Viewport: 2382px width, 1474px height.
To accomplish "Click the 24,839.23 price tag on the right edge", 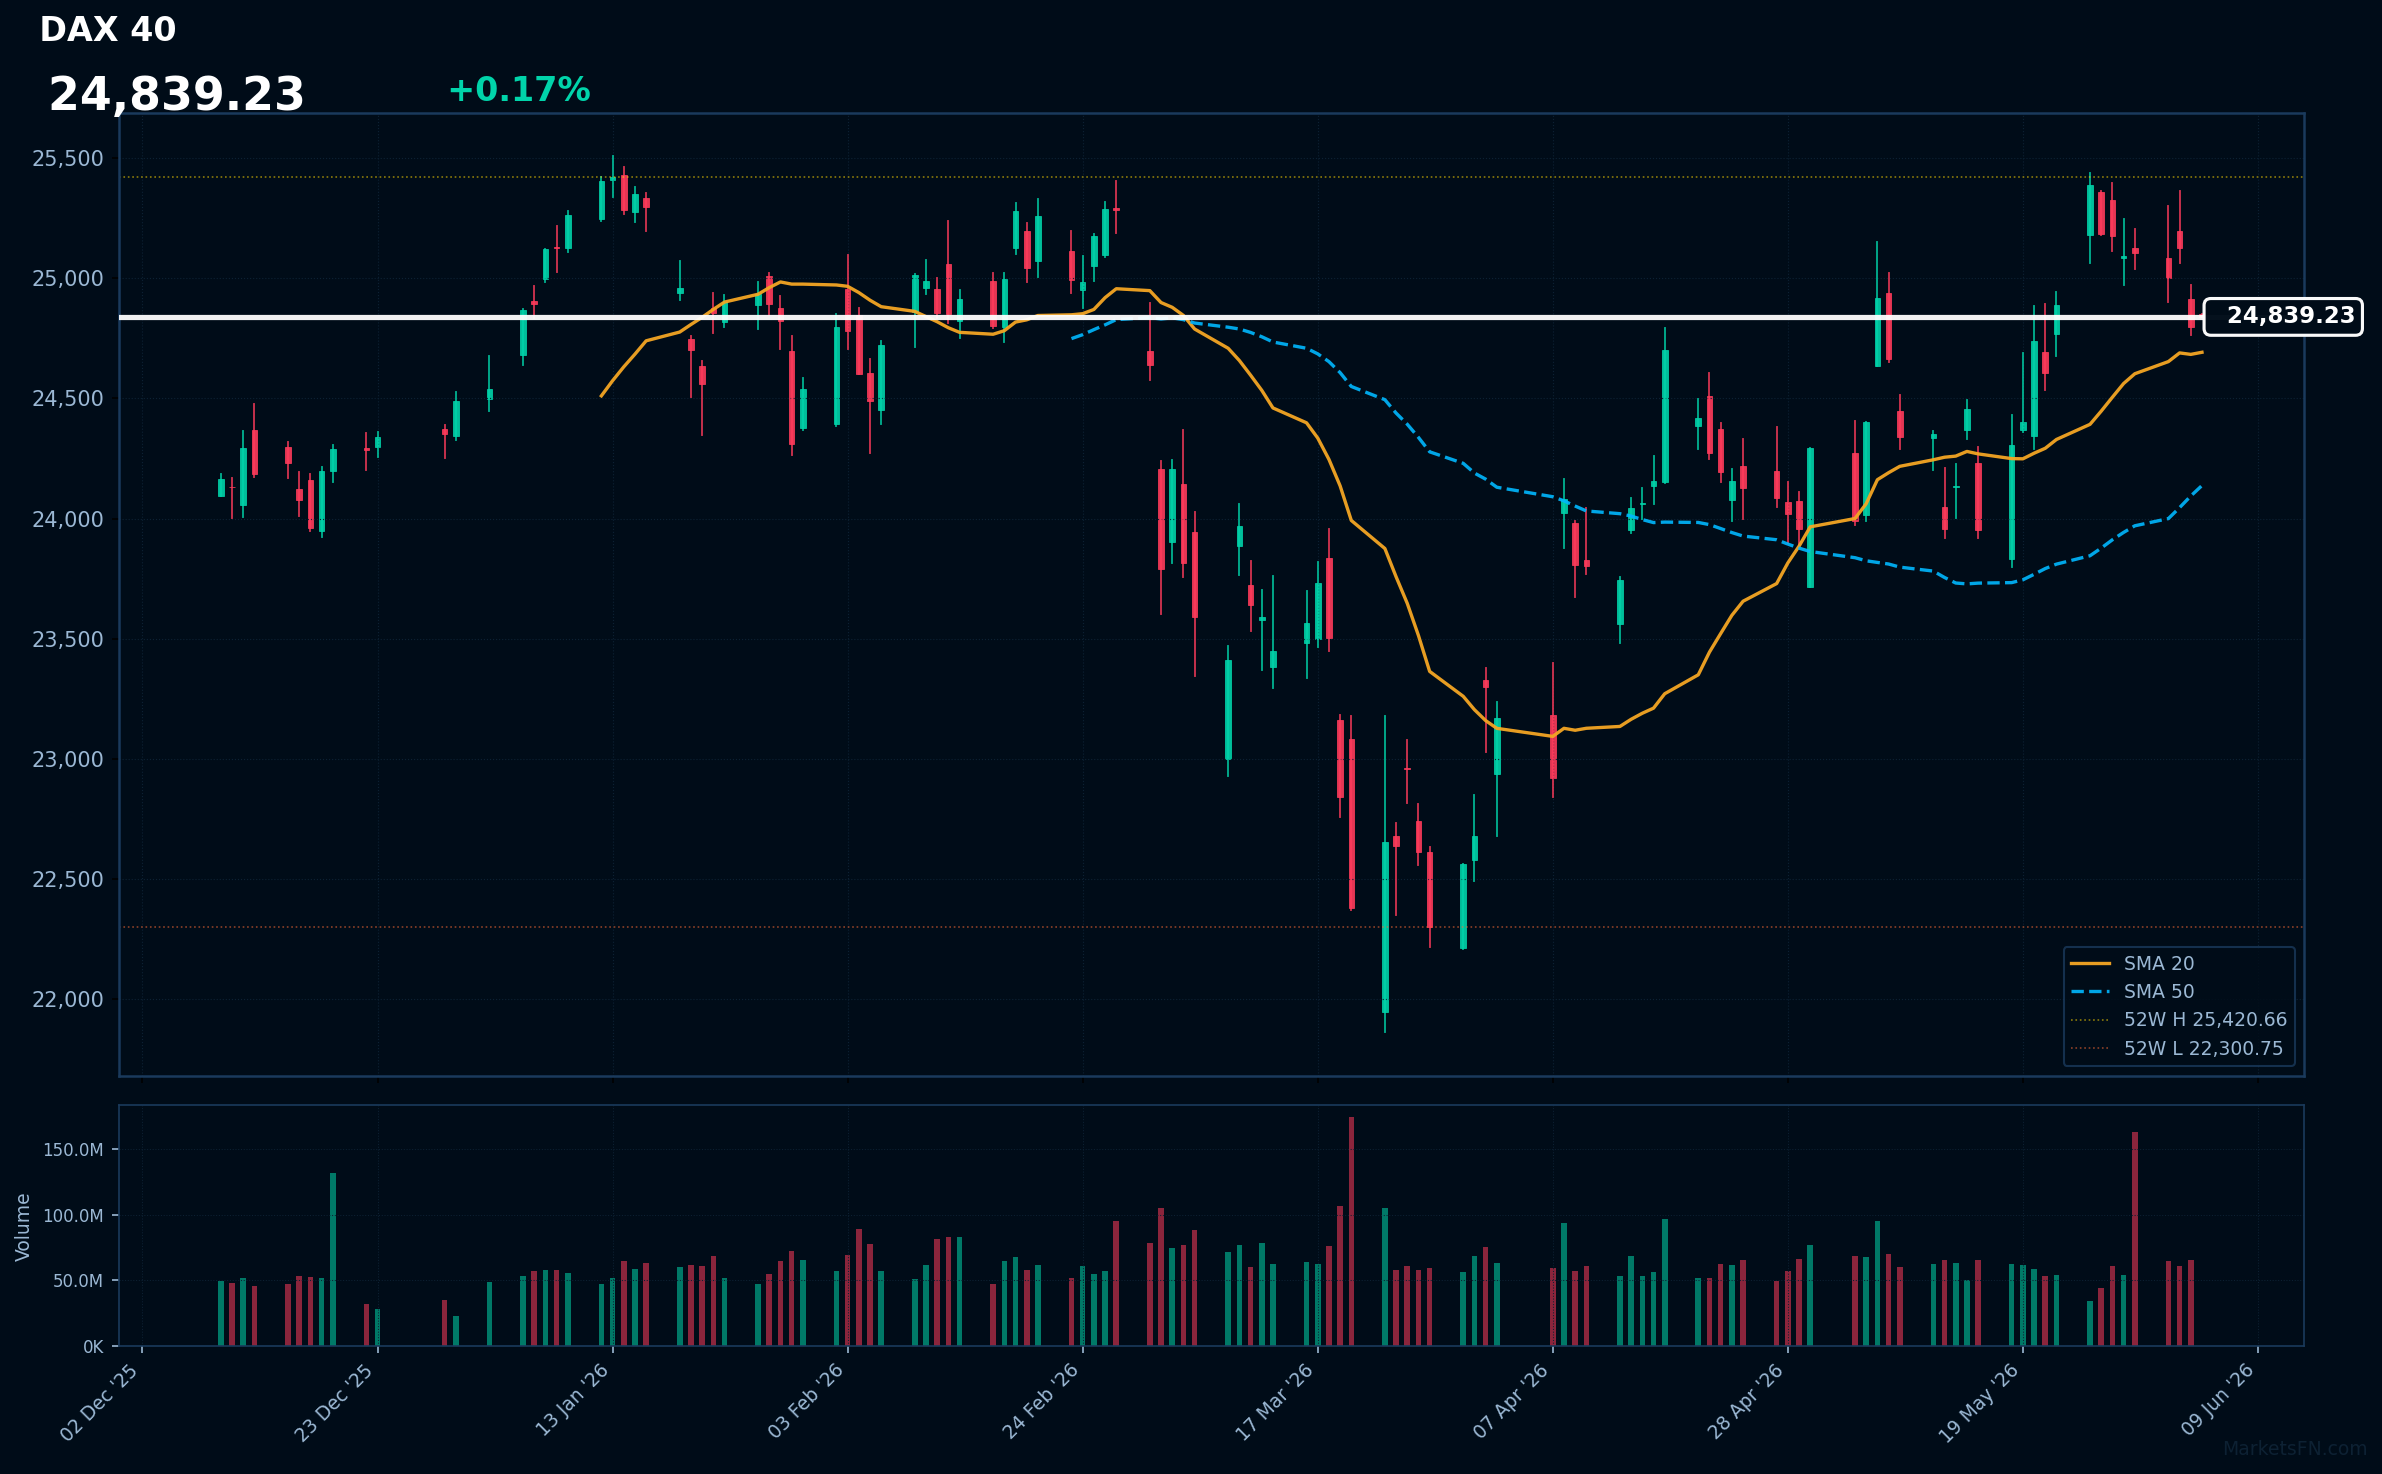I will [2283, 316].
